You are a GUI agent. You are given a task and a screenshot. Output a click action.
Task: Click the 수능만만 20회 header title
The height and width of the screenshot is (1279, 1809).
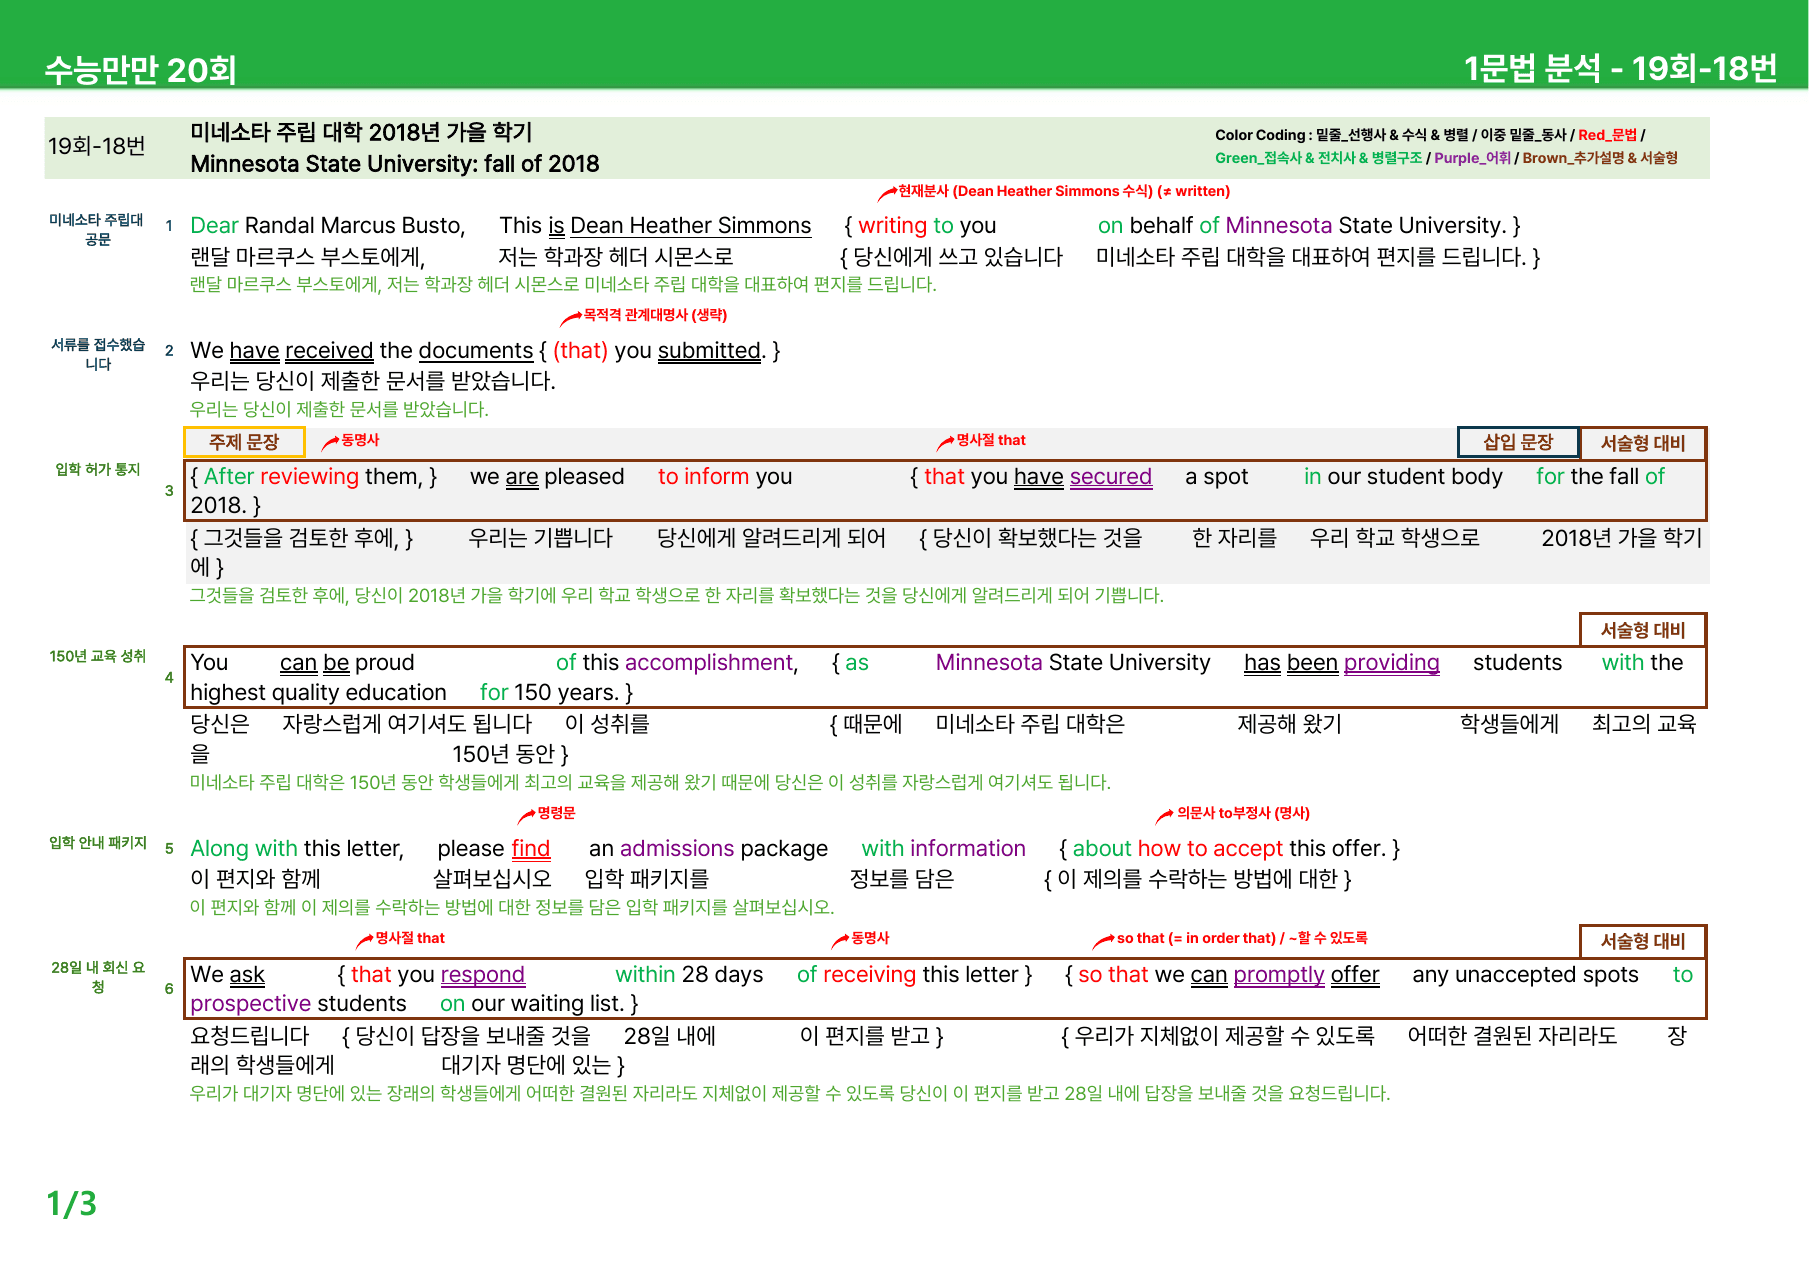140,70
